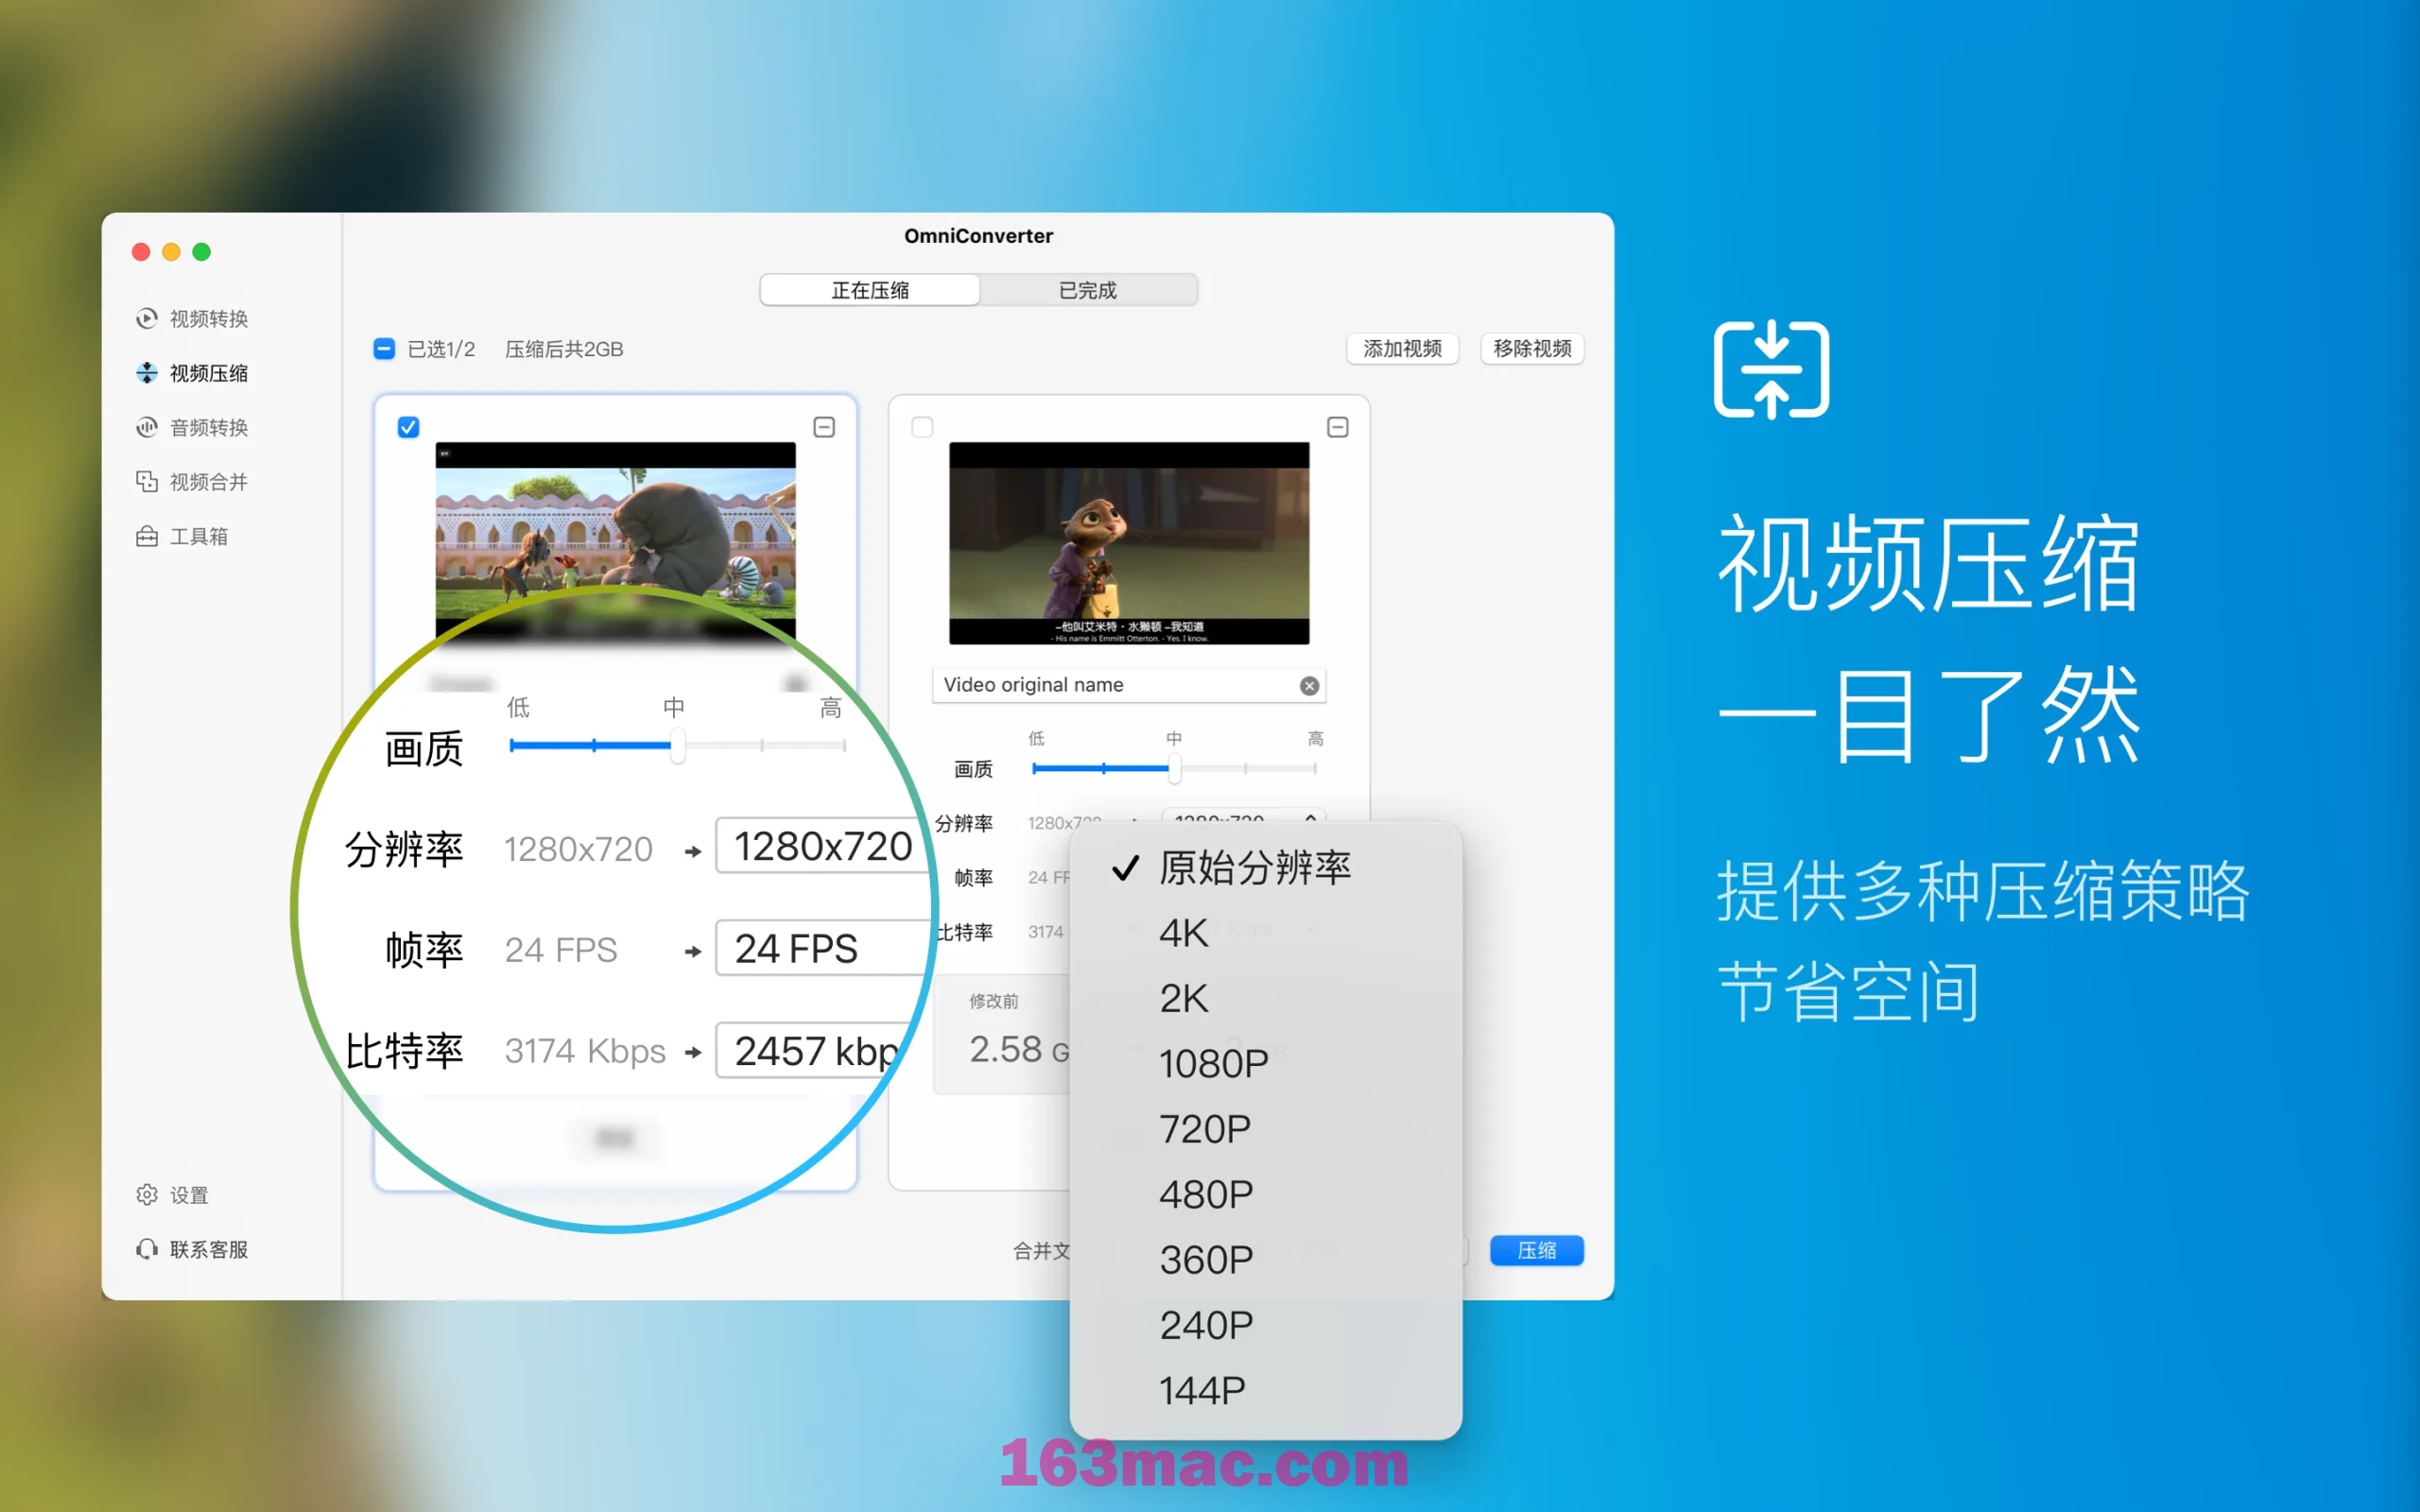The height and width of the screenshot is (1512, 2420).
Task: Switch to the 已完成 tab
Action: pos(1088,290)
